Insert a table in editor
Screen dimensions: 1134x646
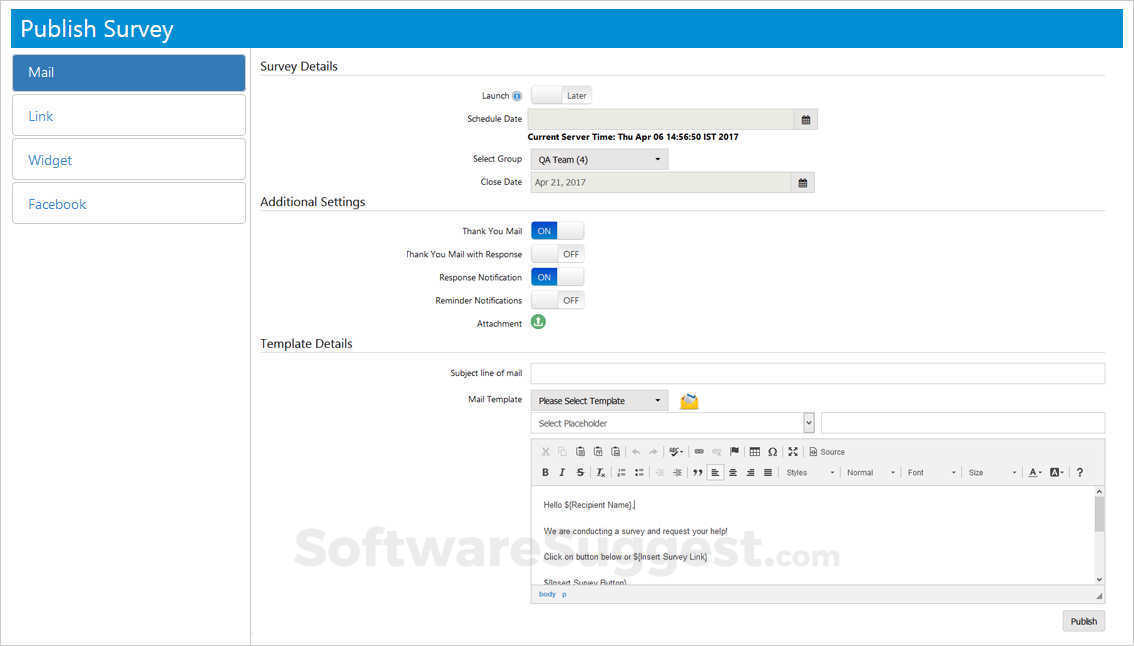click(755, 451)
